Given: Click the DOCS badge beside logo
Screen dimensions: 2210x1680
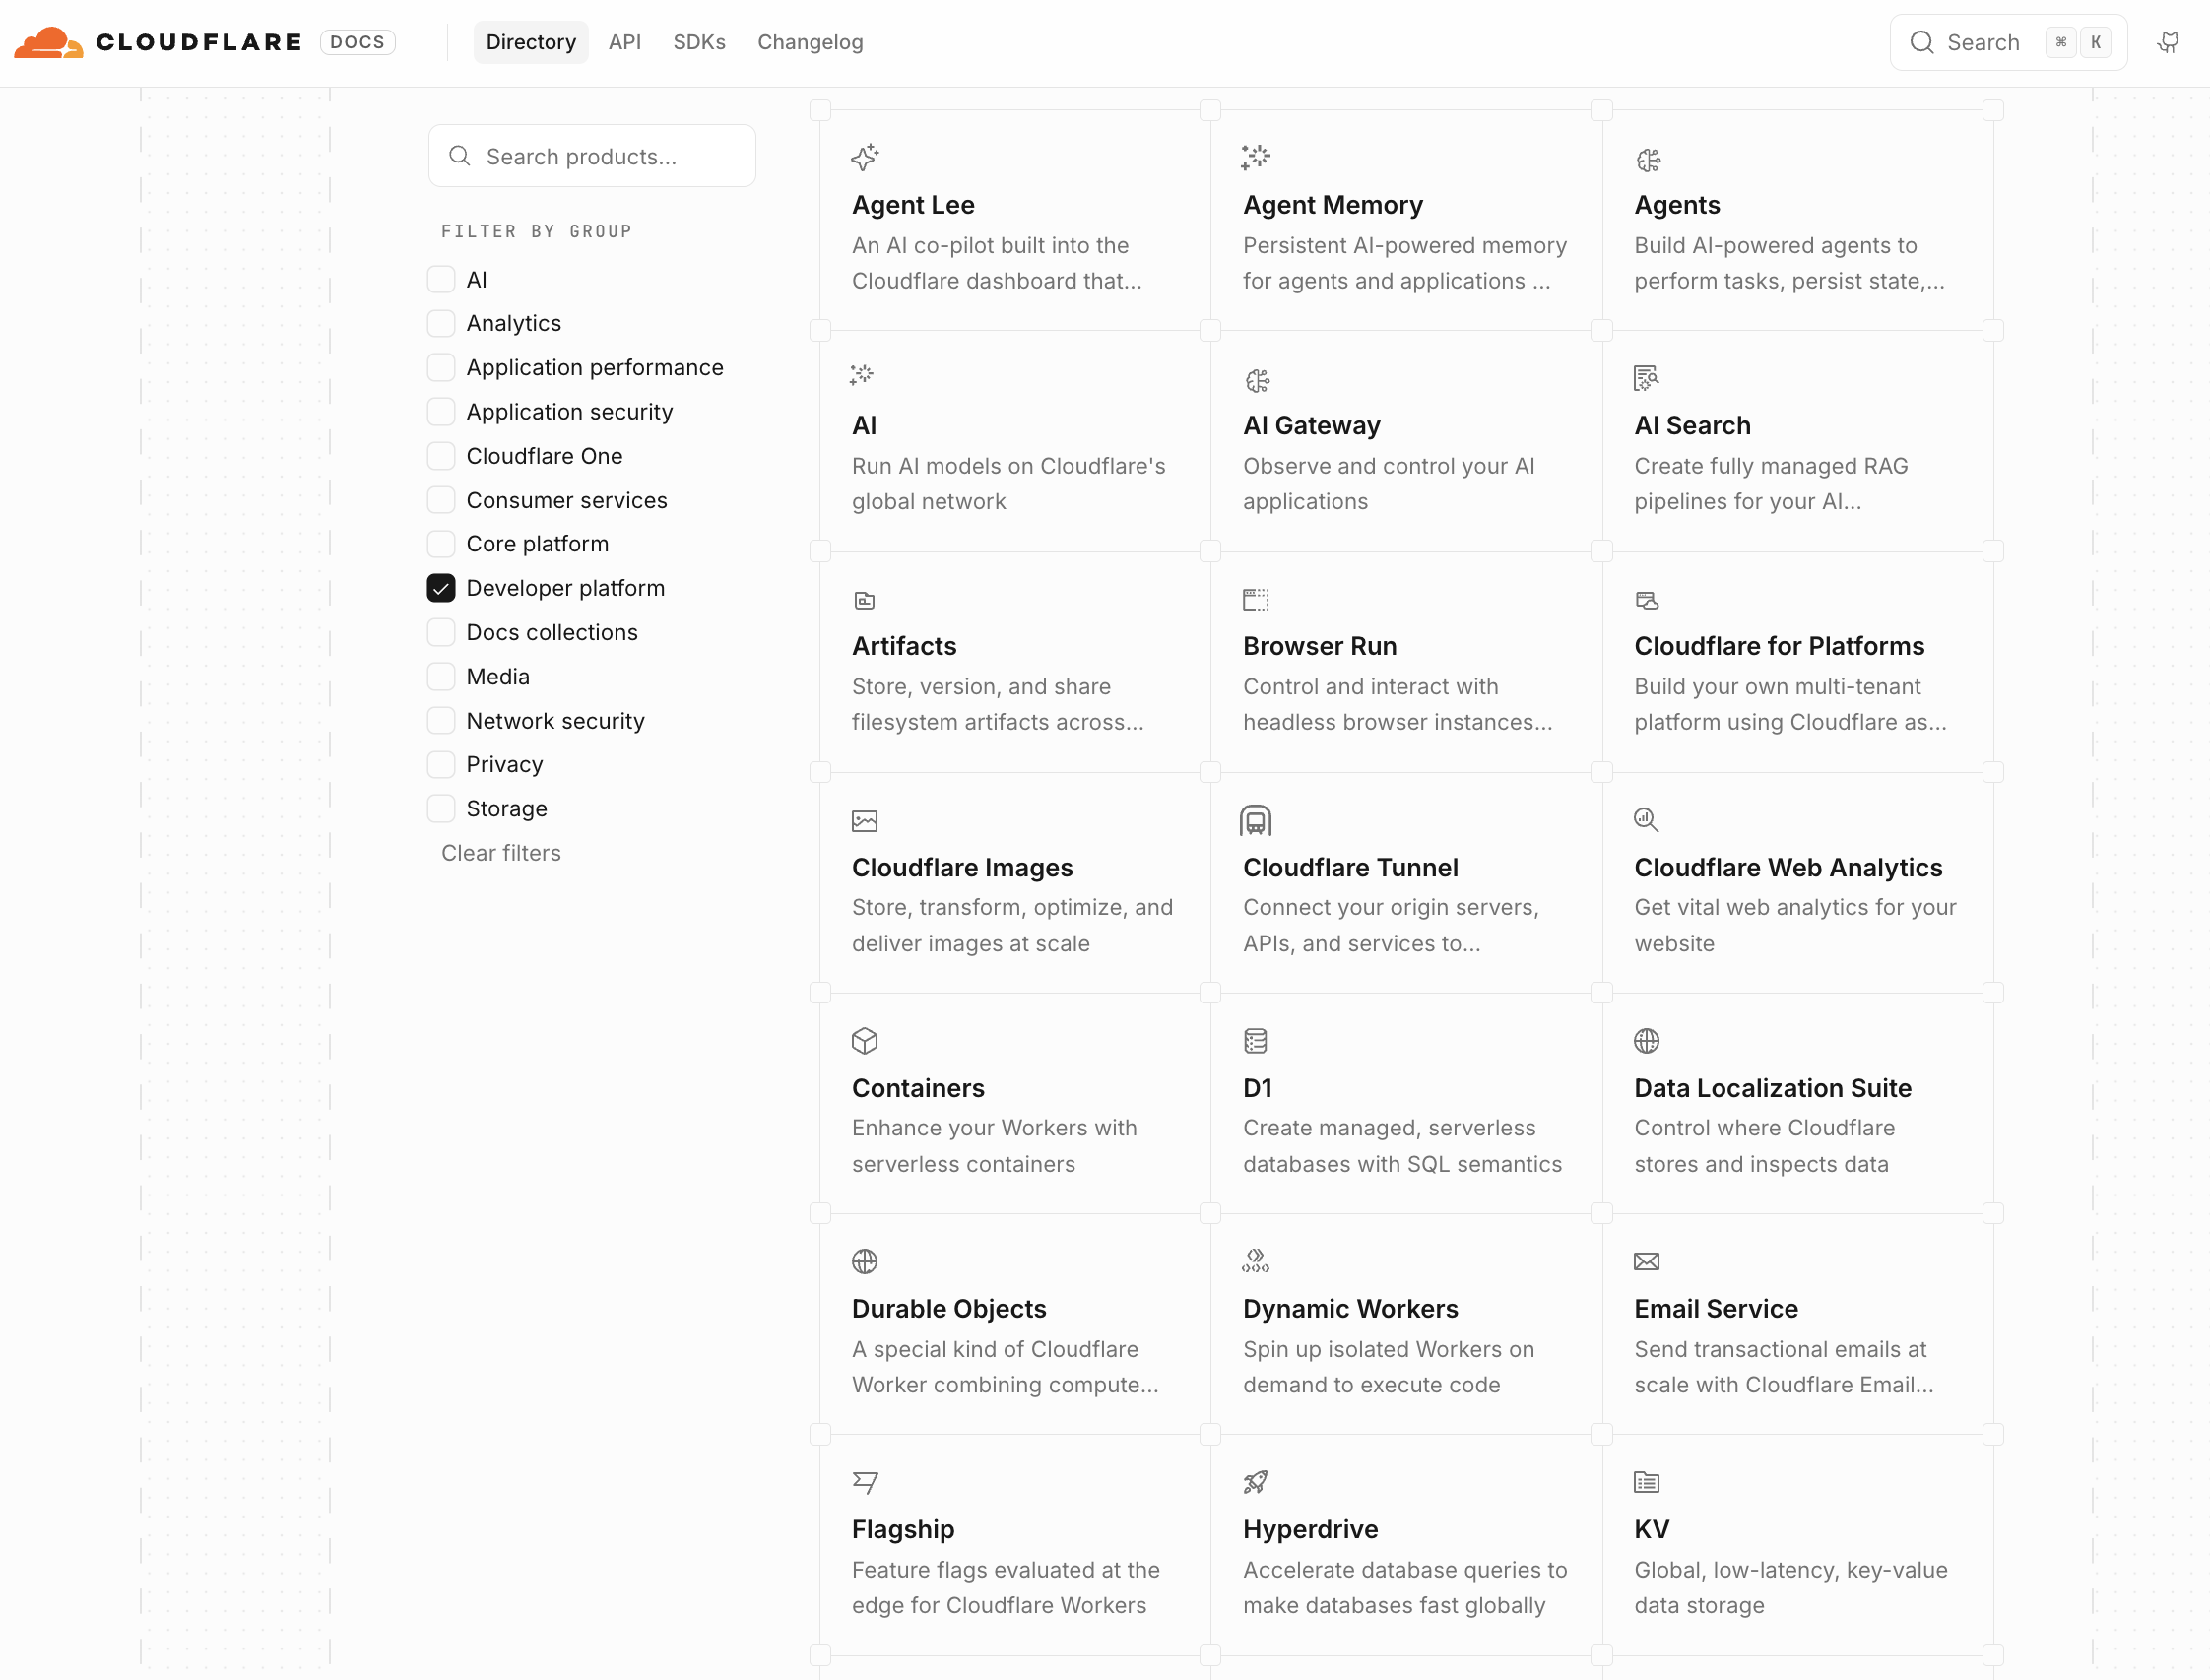Looking at the screenshot, I should pos(357,42).
